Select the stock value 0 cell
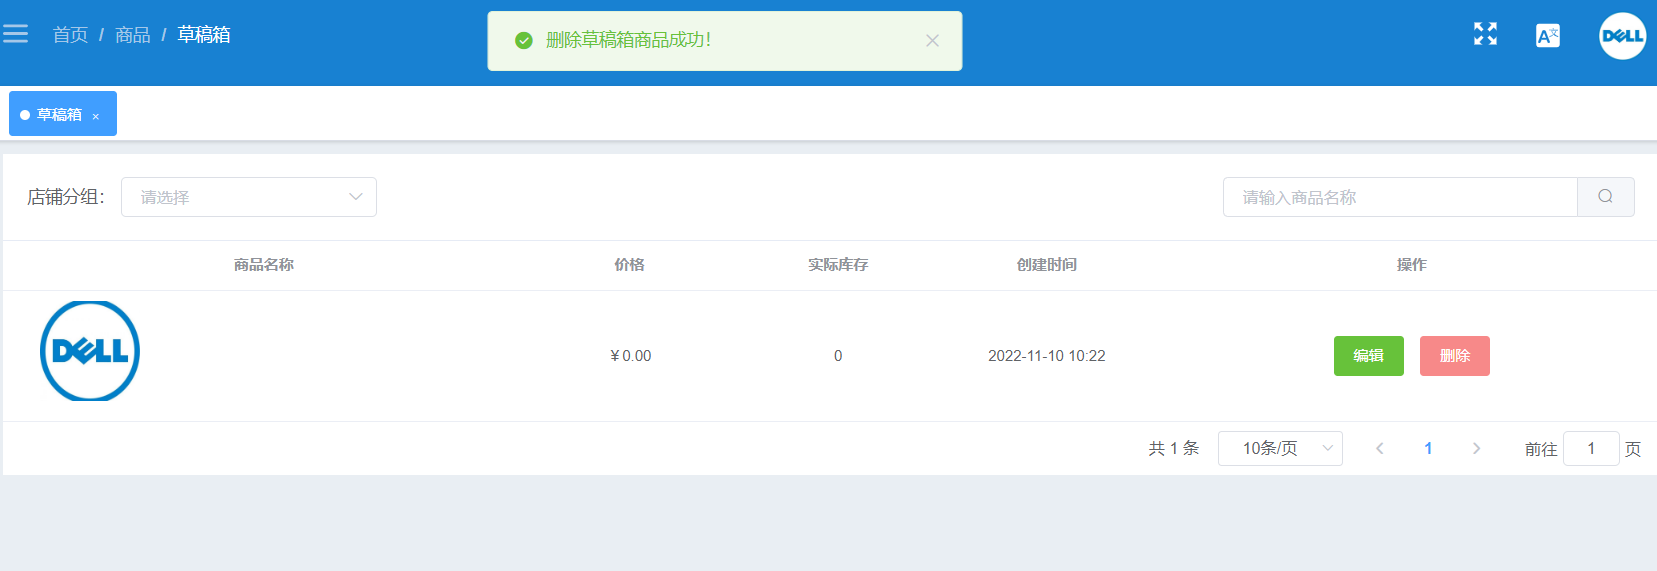The height and width of the screenshot is (571, 1657). pos(838,356)
